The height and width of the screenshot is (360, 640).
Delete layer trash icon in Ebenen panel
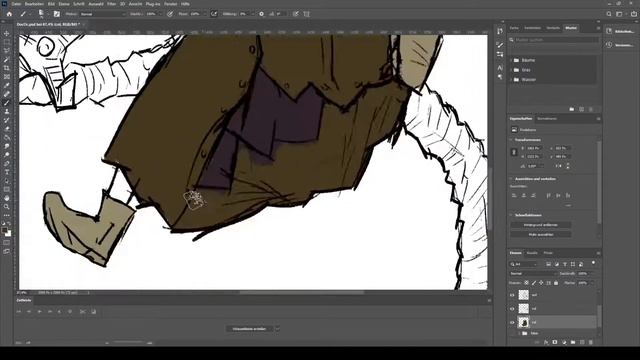coord(591,342)
